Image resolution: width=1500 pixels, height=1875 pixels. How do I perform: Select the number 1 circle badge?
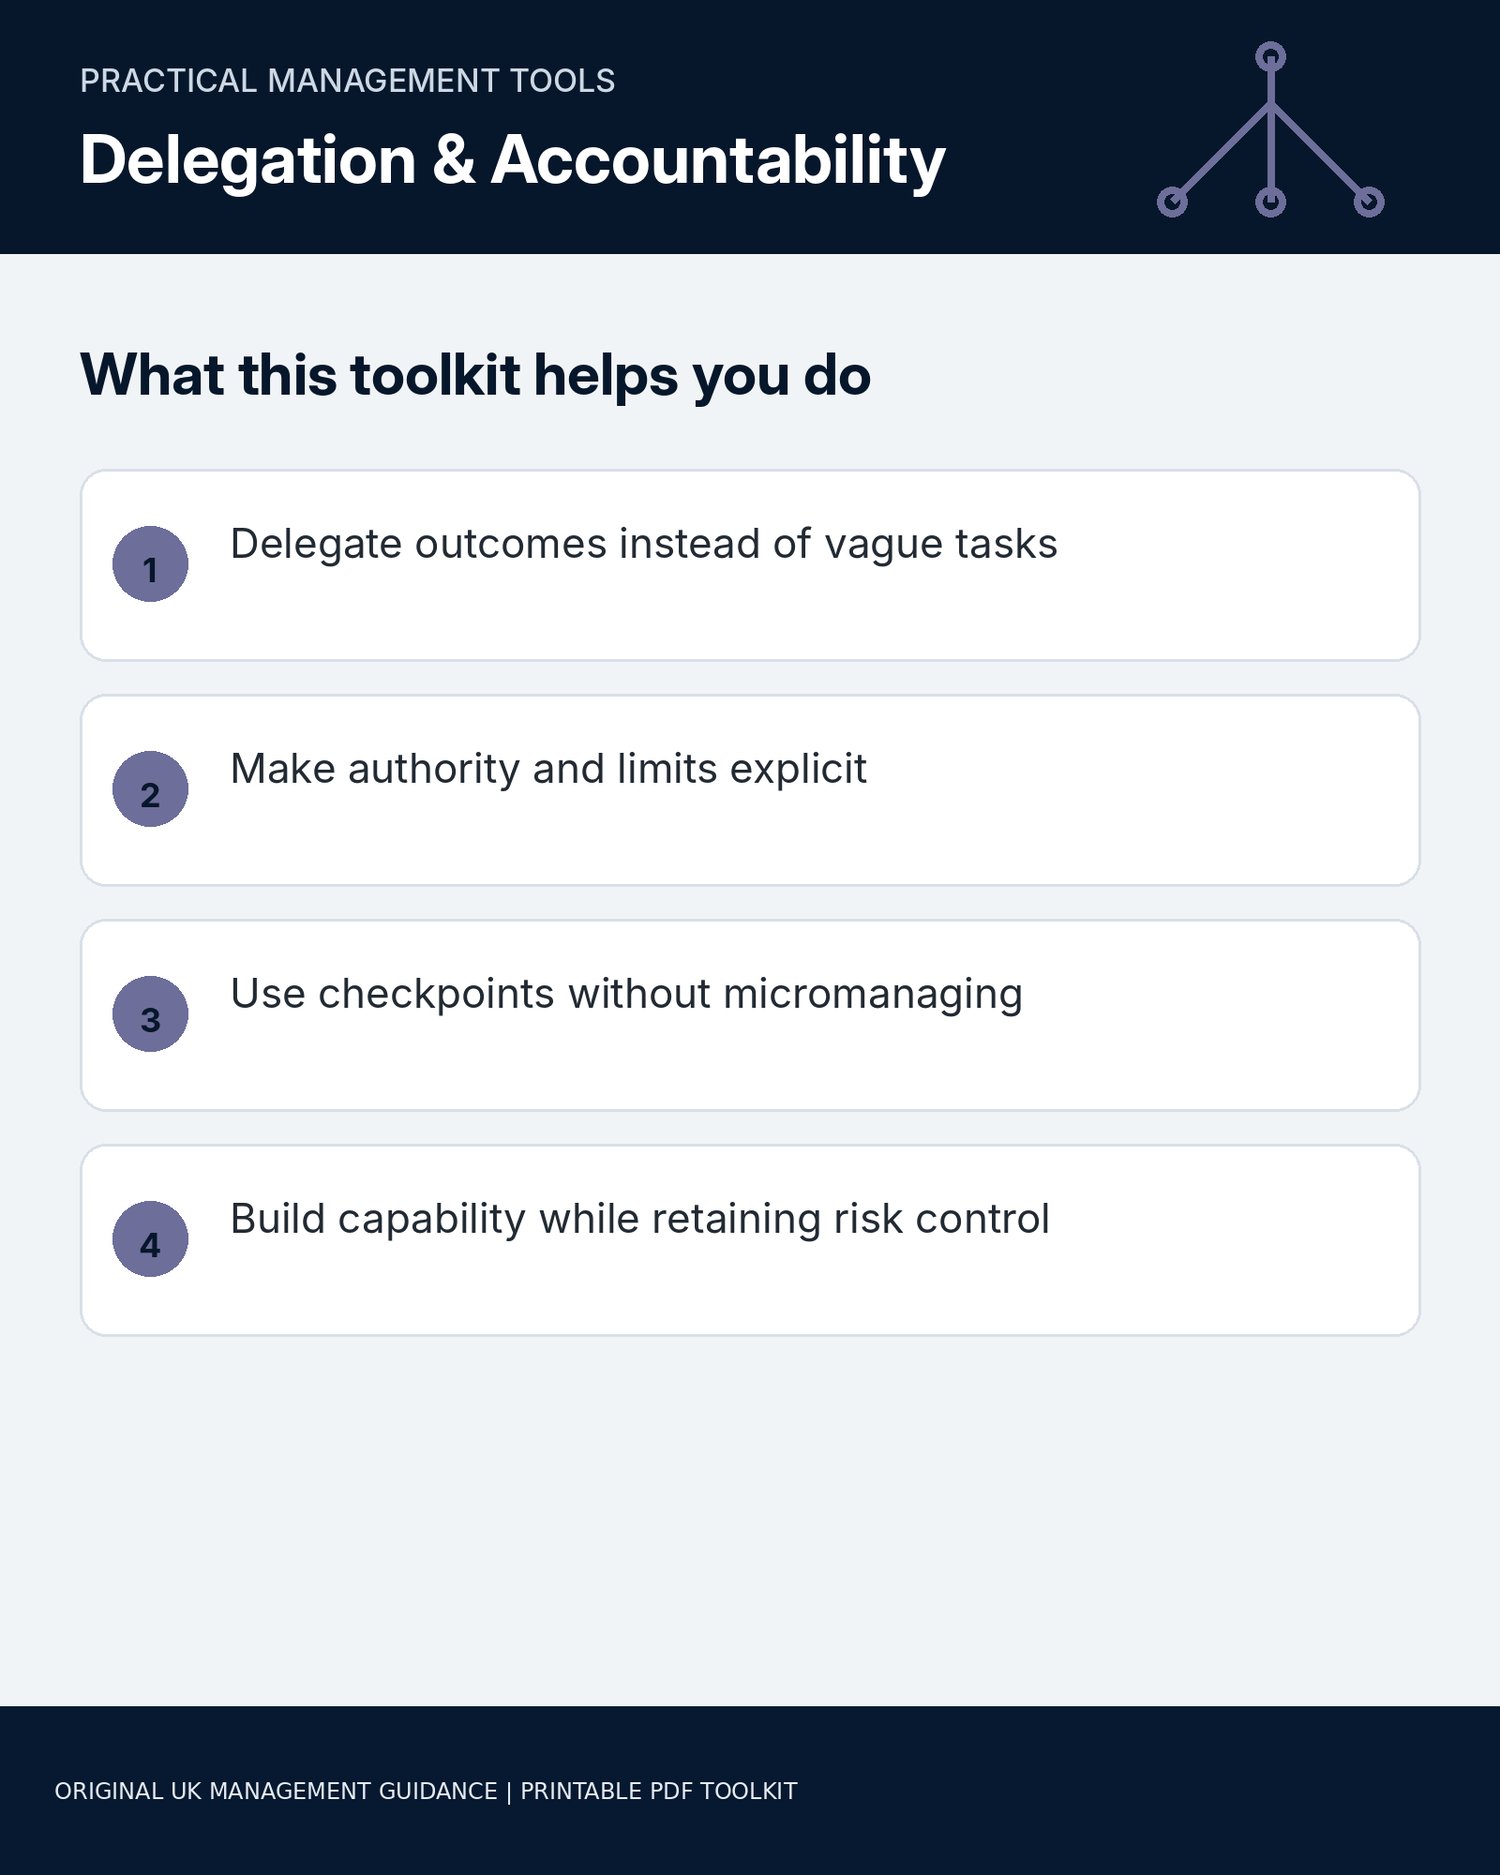[x=150, y=564]
